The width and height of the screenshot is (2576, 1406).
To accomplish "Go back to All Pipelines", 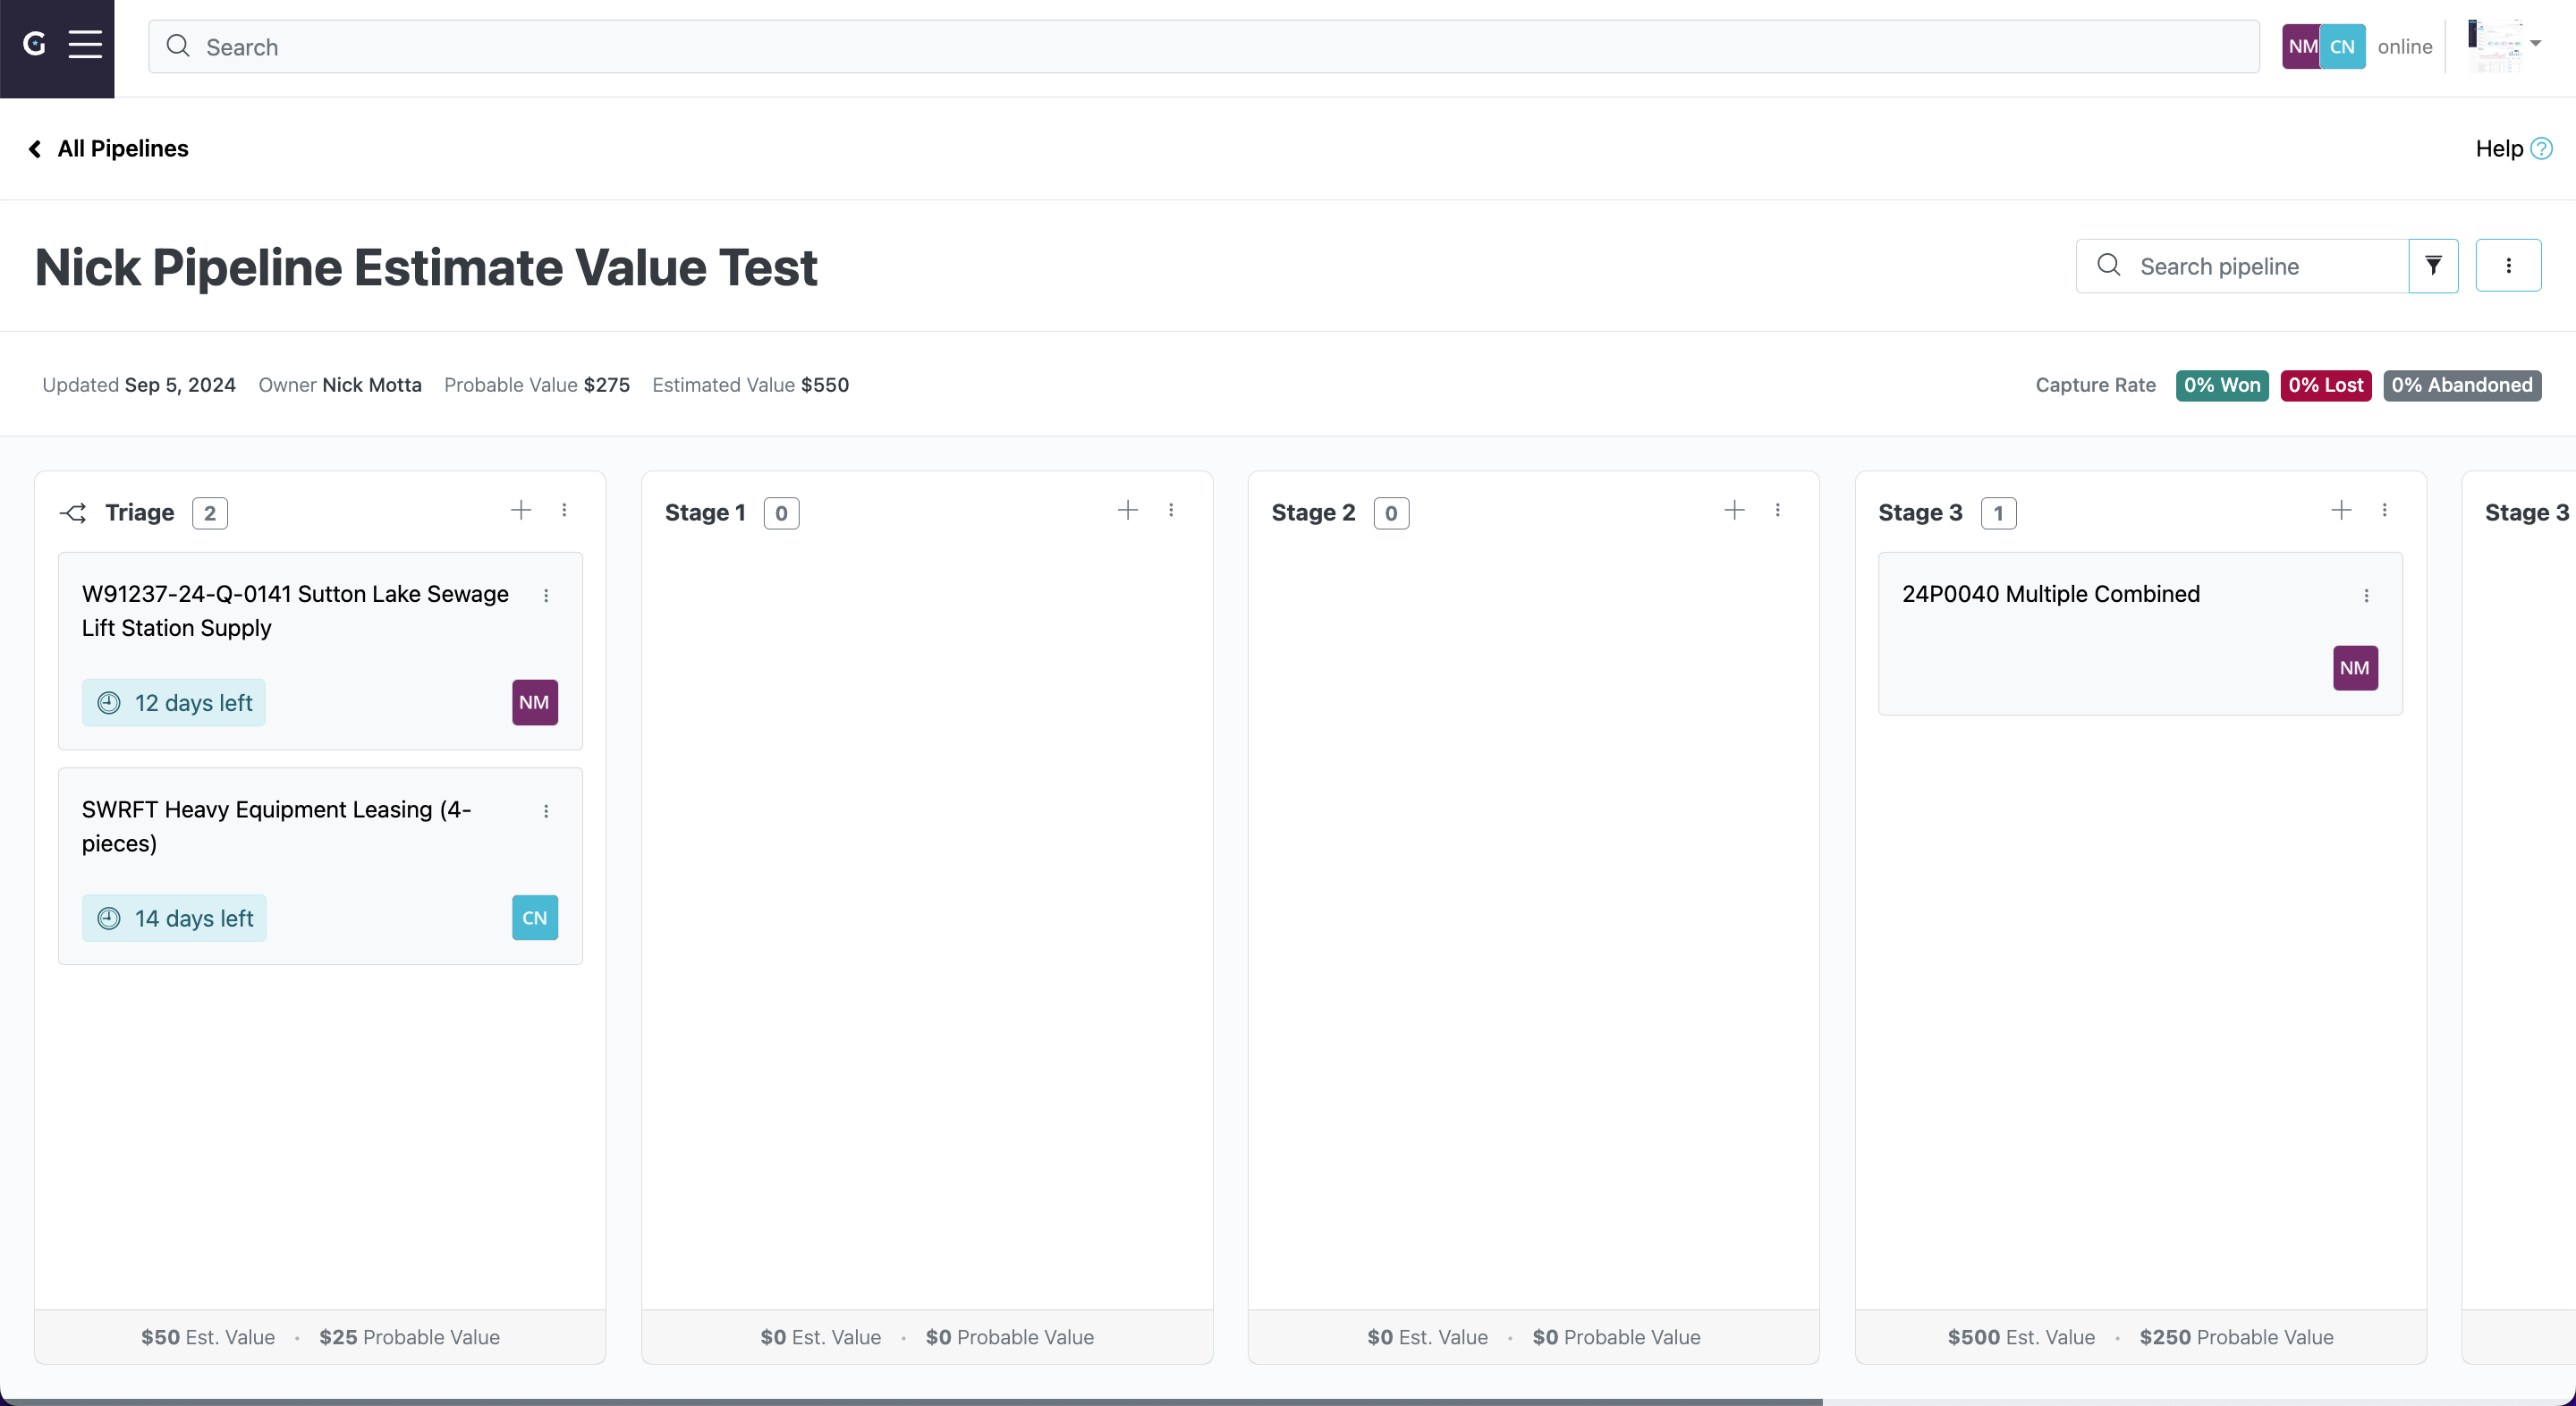I will tap(108, 149).
